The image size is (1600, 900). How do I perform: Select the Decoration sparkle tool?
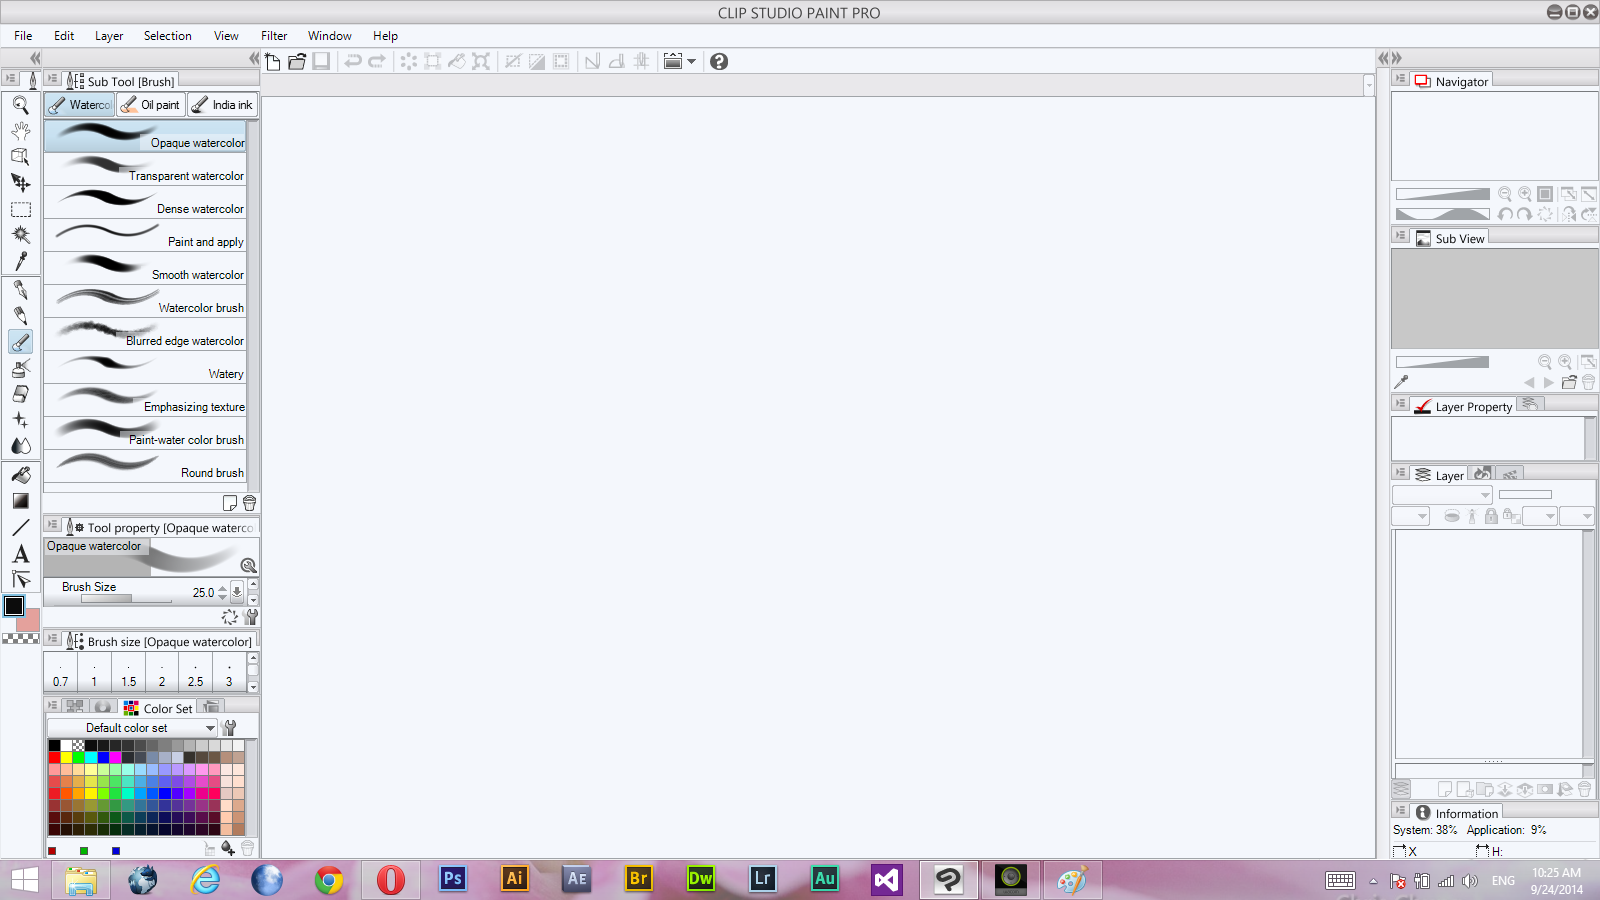point(20,420)
